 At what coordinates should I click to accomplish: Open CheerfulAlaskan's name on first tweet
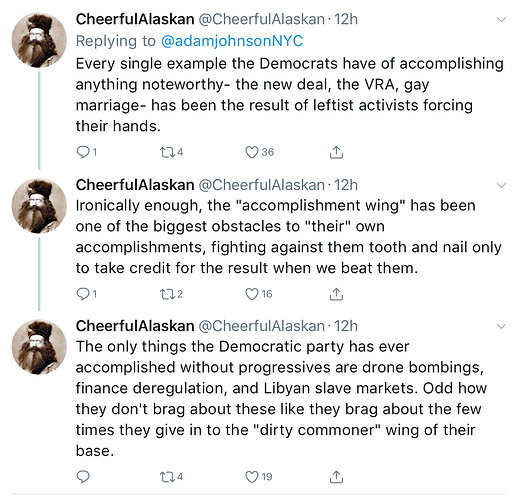135,19
